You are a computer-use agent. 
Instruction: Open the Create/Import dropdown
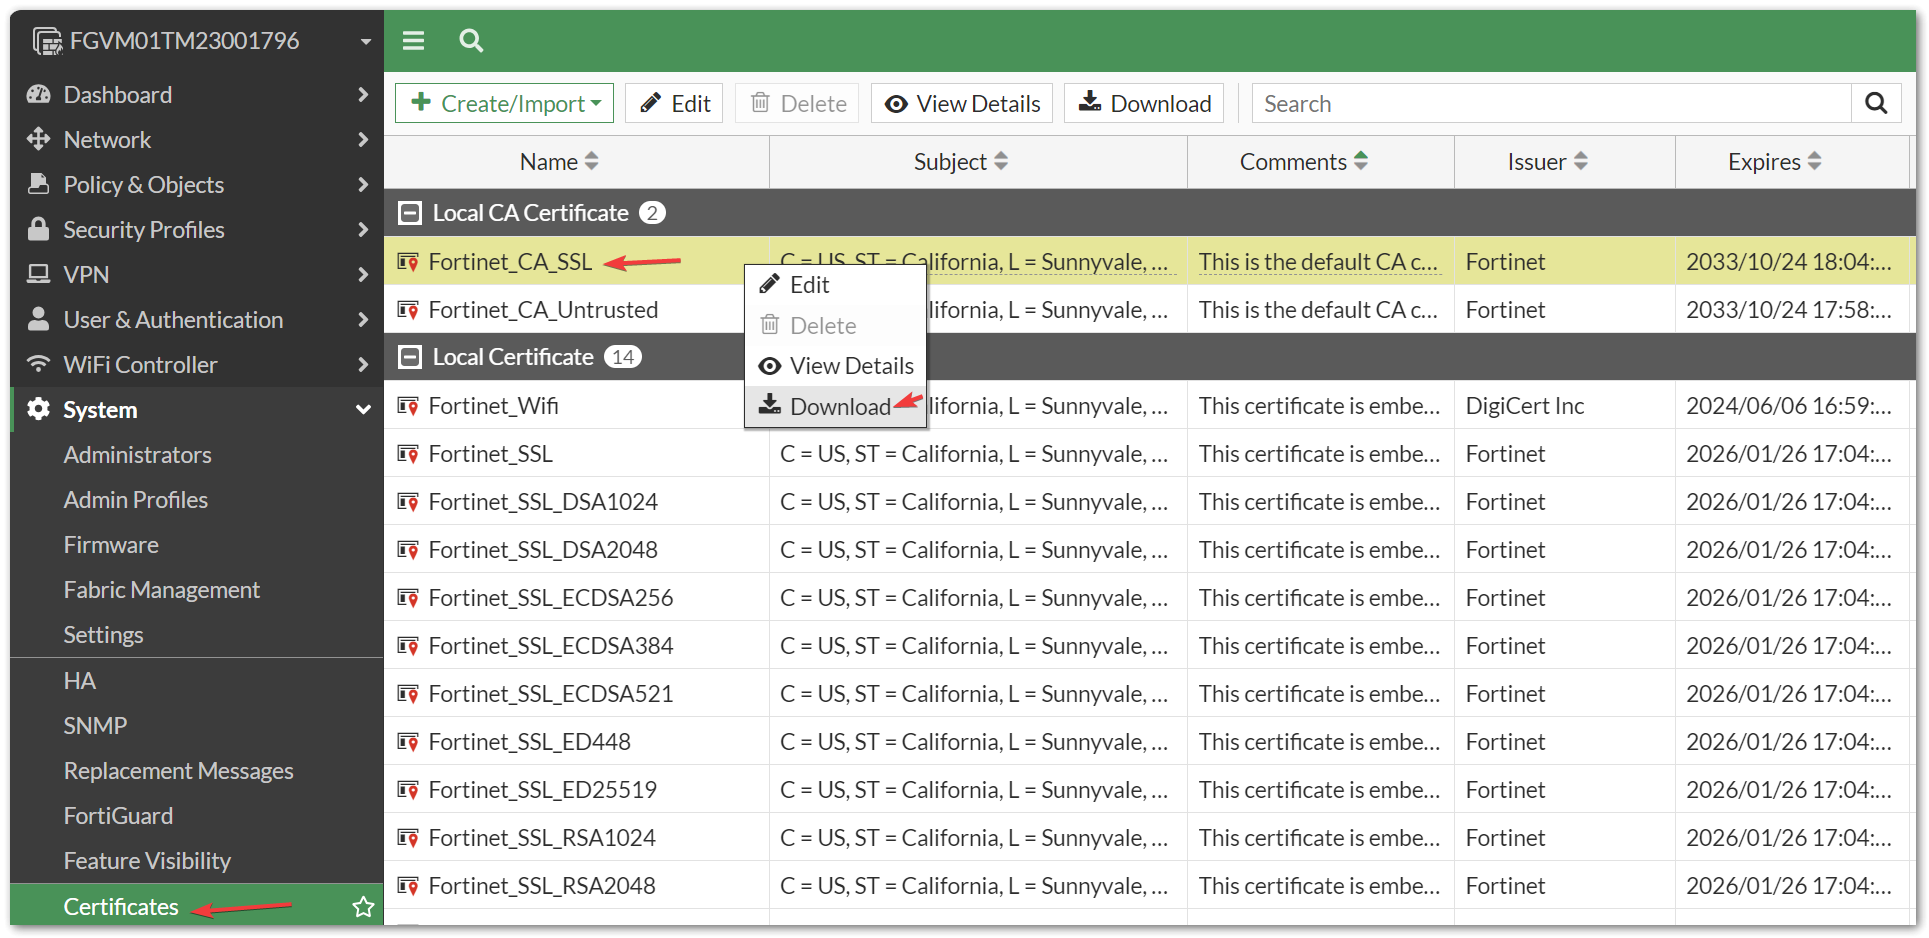click(505, 104)
